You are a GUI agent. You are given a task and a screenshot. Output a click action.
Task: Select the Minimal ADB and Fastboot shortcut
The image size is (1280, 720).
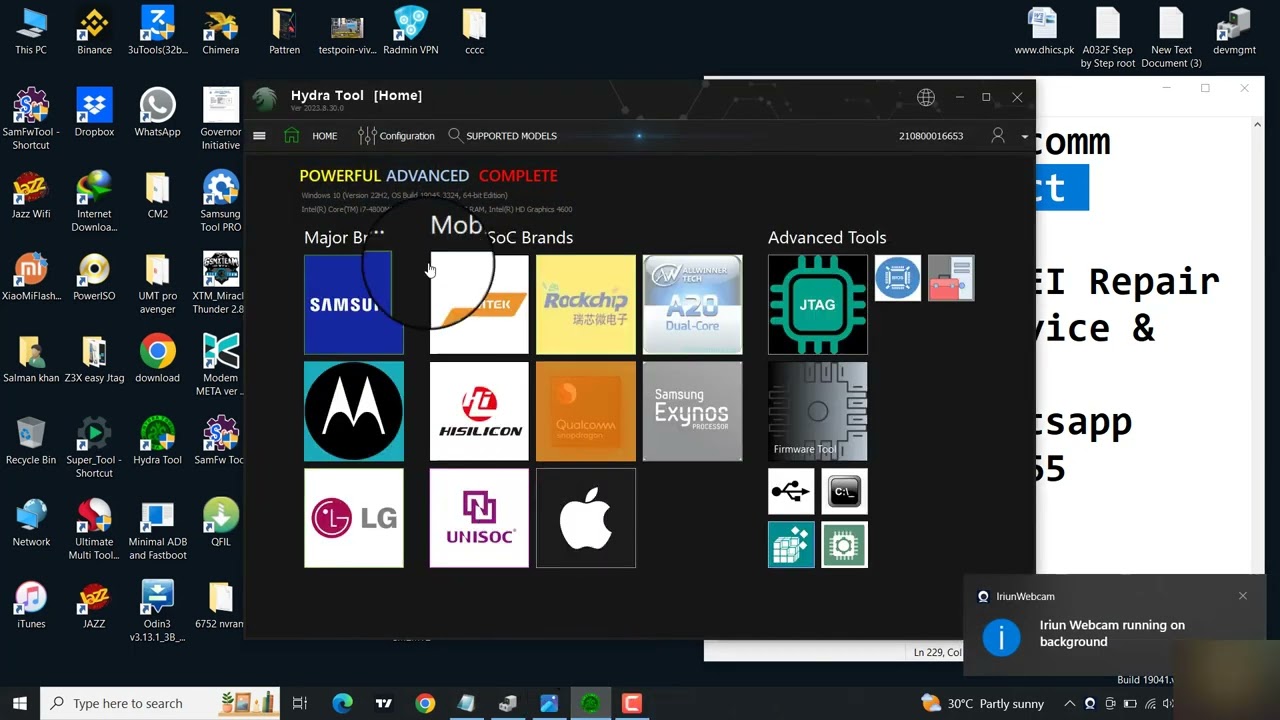[157, 530]
